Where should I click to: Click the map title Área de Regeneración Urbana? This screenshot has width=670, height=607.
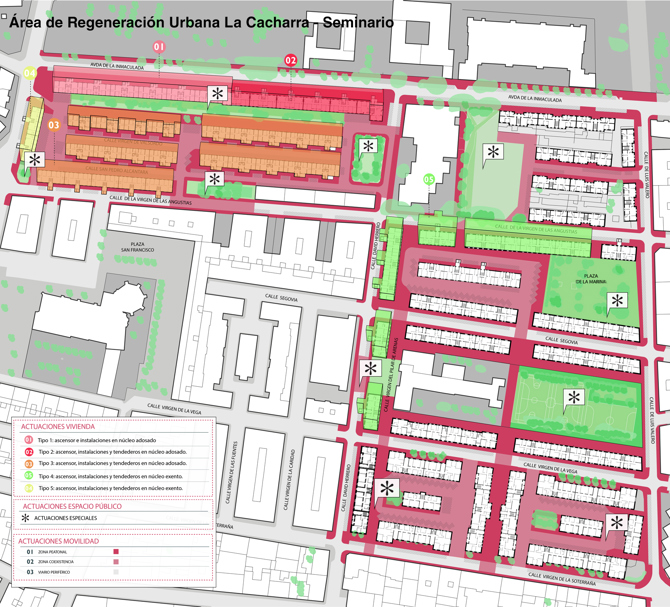[x=200, y=22]
